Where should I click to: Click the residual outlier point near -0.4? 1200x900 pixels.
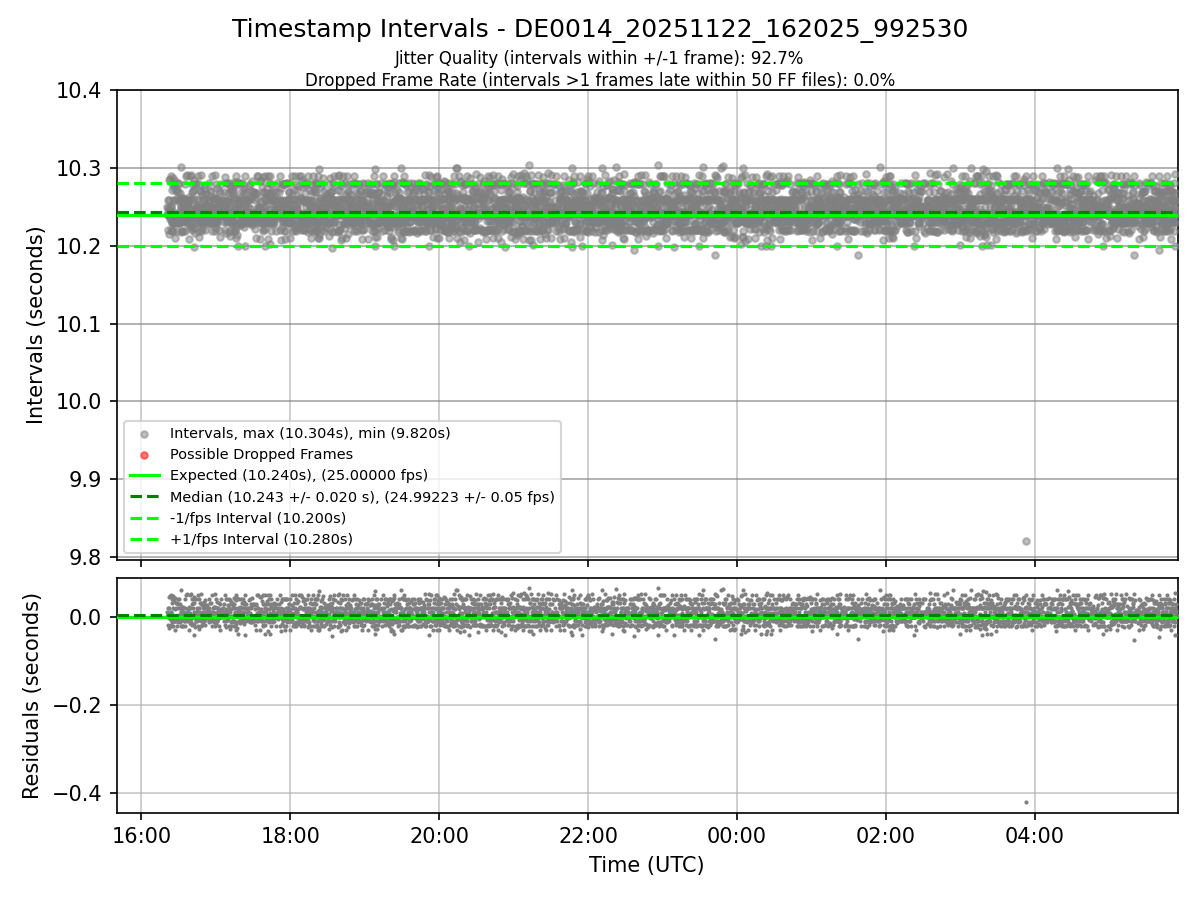coord(1026,802)
